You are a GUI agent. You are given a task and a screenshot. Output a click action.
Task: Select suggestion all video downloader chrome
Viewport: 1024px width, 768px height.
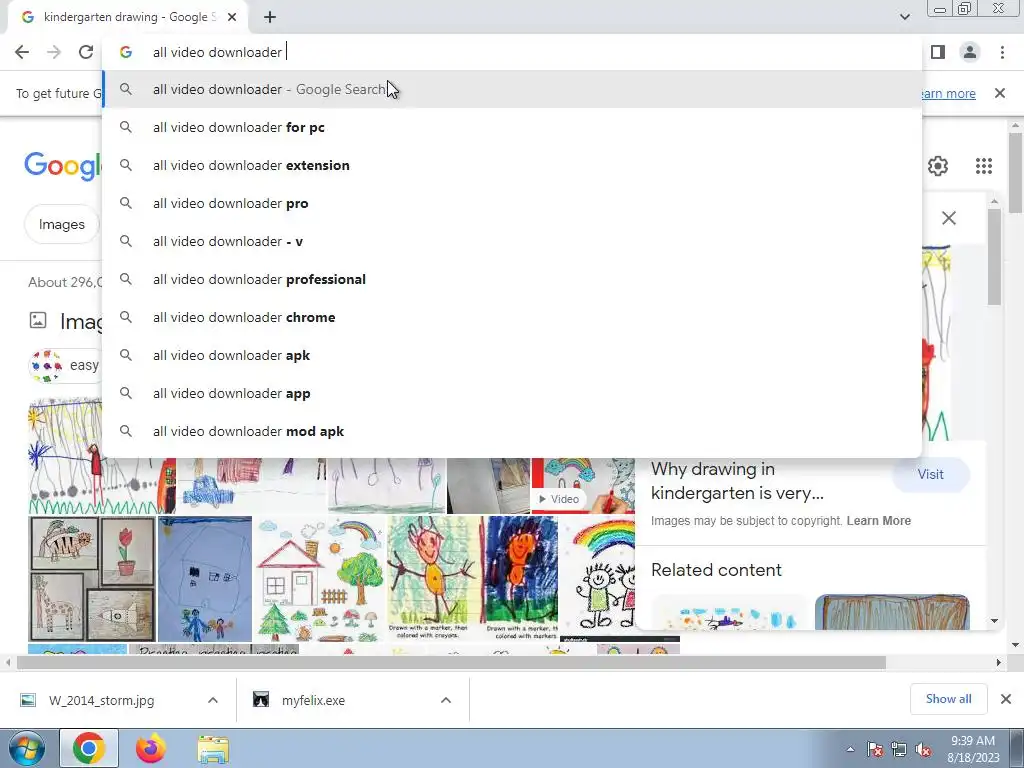click(x=512, y=317)
